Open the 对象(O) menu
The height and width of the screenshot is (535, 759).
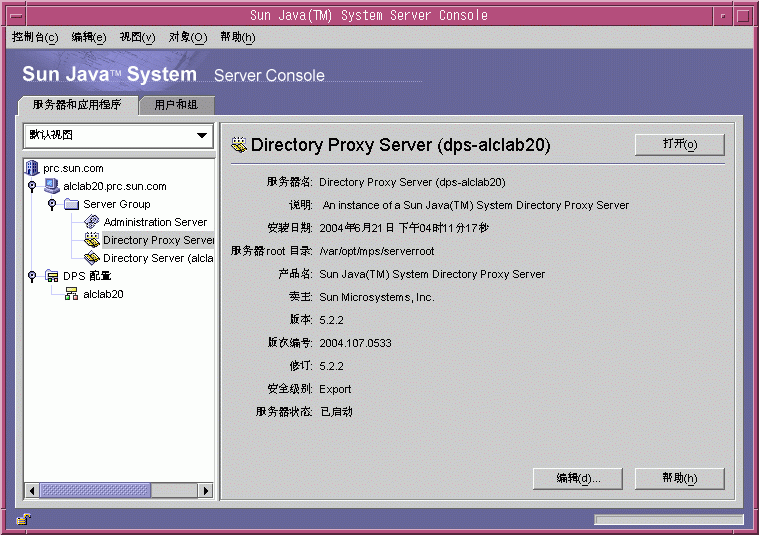pos(187,37)
